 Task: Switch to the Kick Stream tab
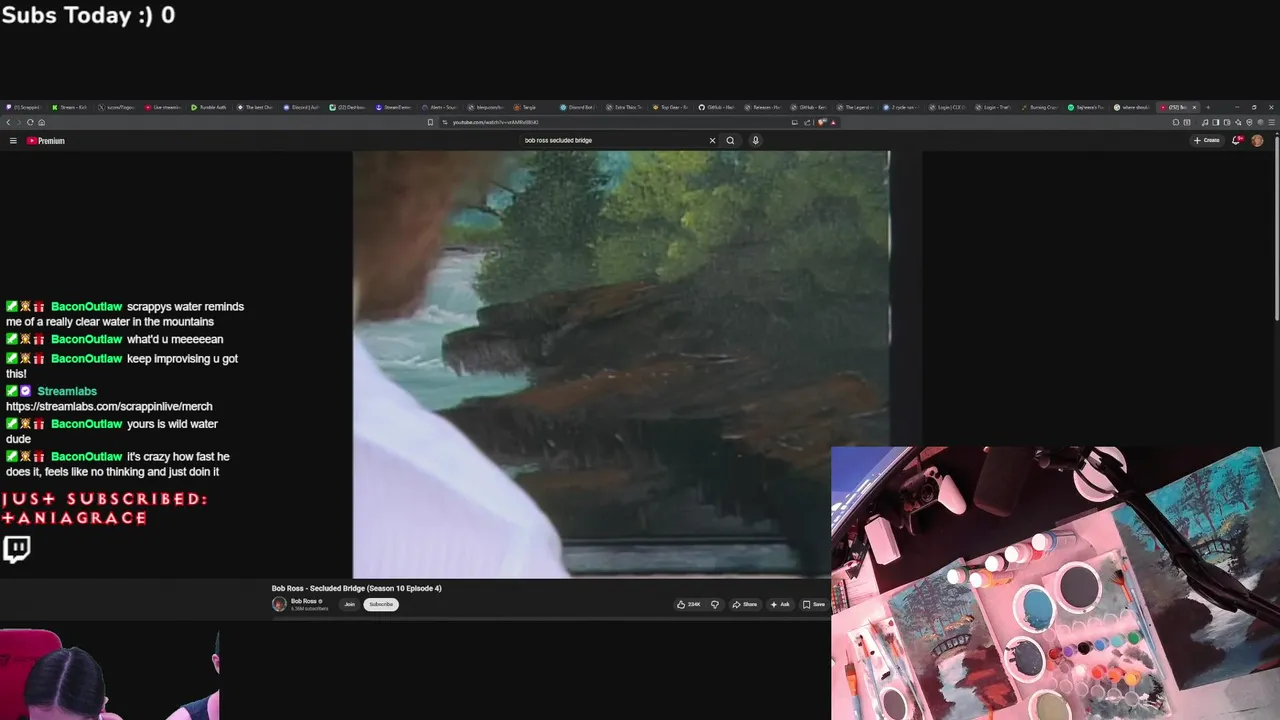[x=70, y=107]
